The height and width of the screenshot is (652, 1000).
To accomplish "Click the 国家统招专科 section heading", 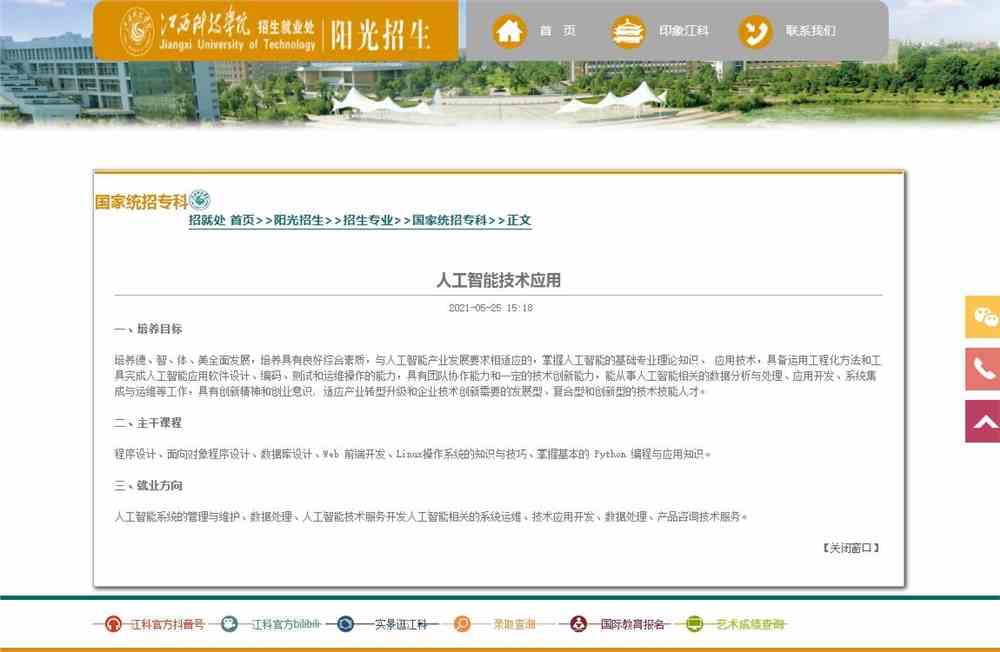I will click(x=142, y=202).
